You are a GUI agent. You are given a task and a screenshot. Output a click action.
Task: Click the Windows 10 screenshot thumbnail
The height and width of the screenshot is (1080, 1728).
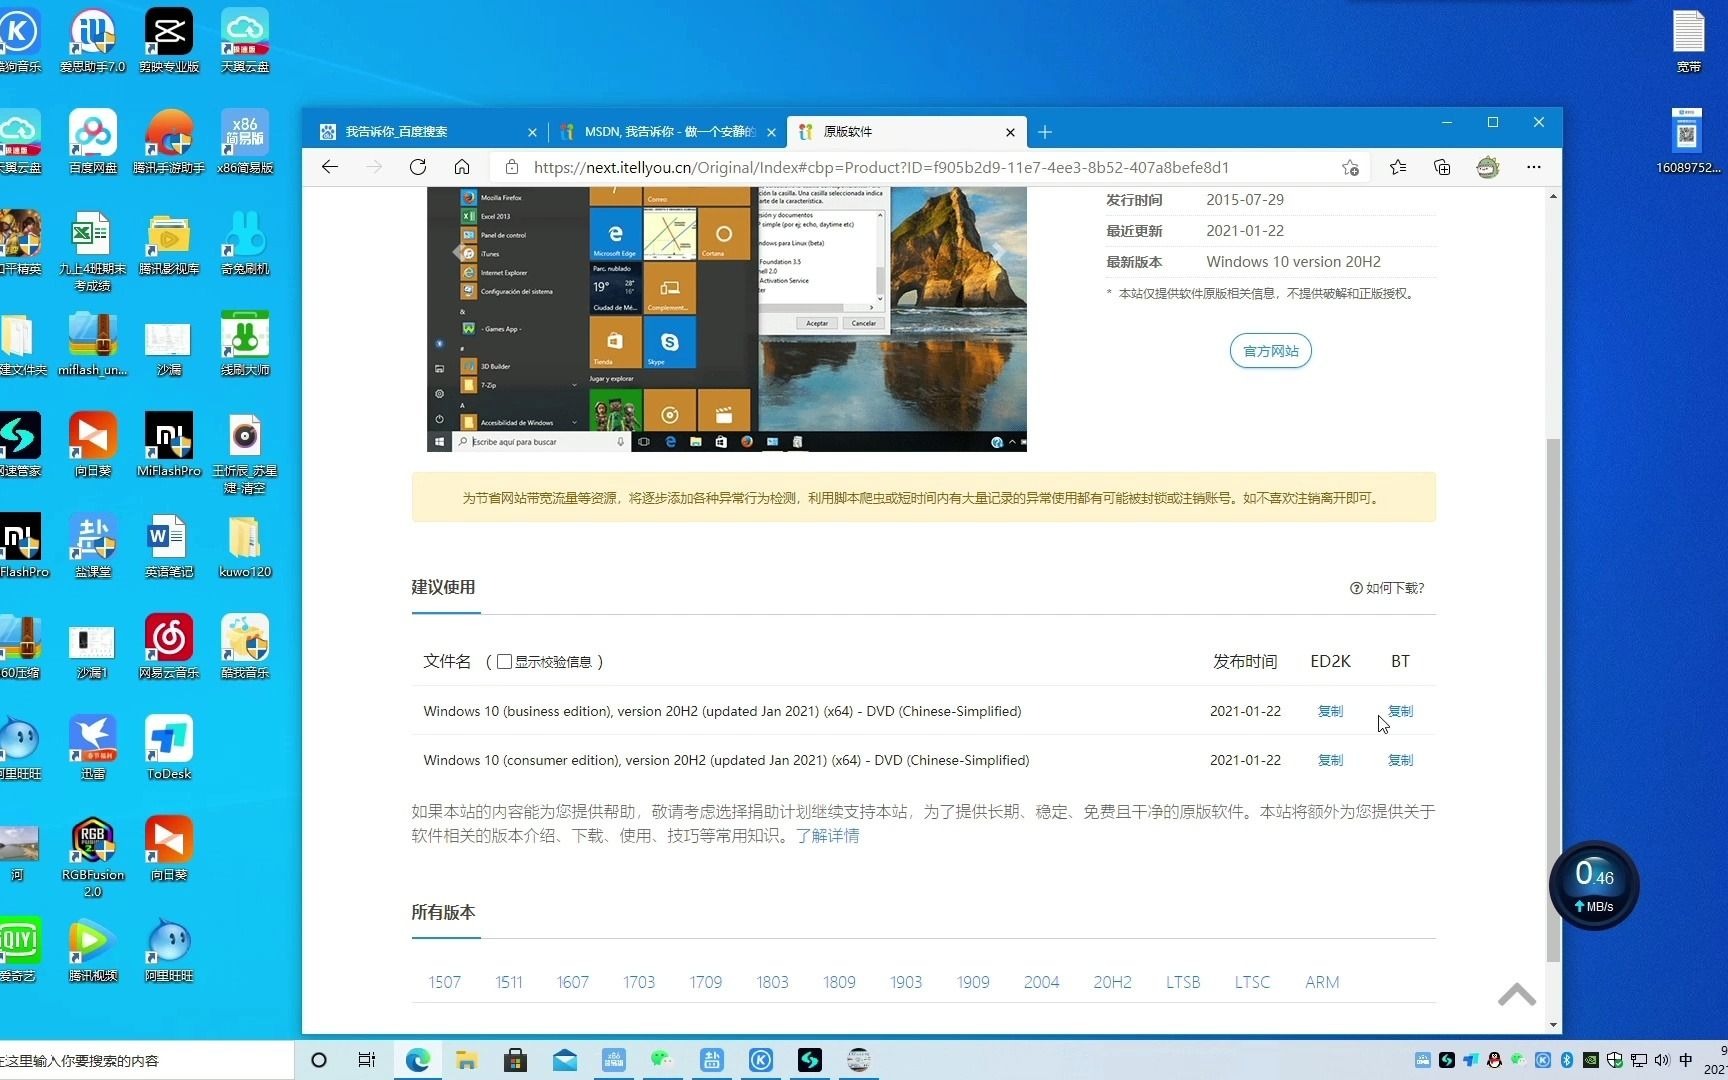pos(727,319)
